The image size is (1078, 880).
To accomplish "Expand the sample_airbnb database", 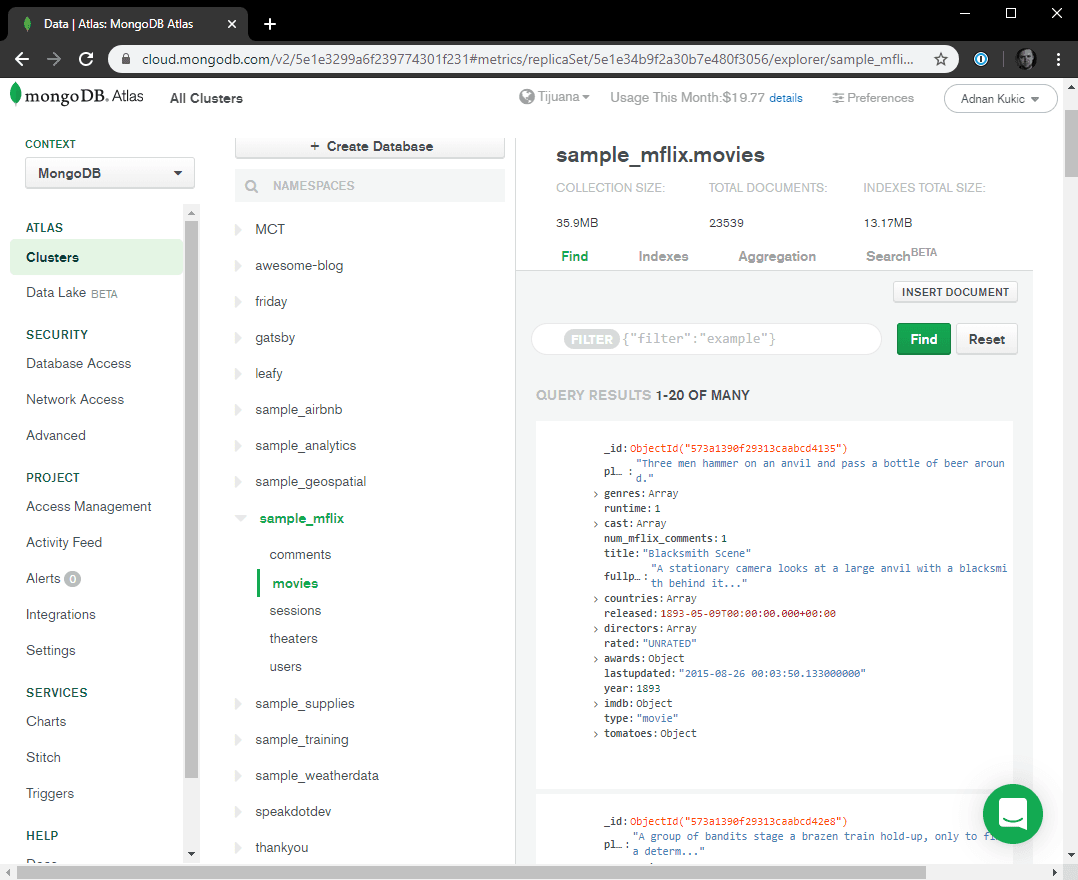I will coord(238,410).
